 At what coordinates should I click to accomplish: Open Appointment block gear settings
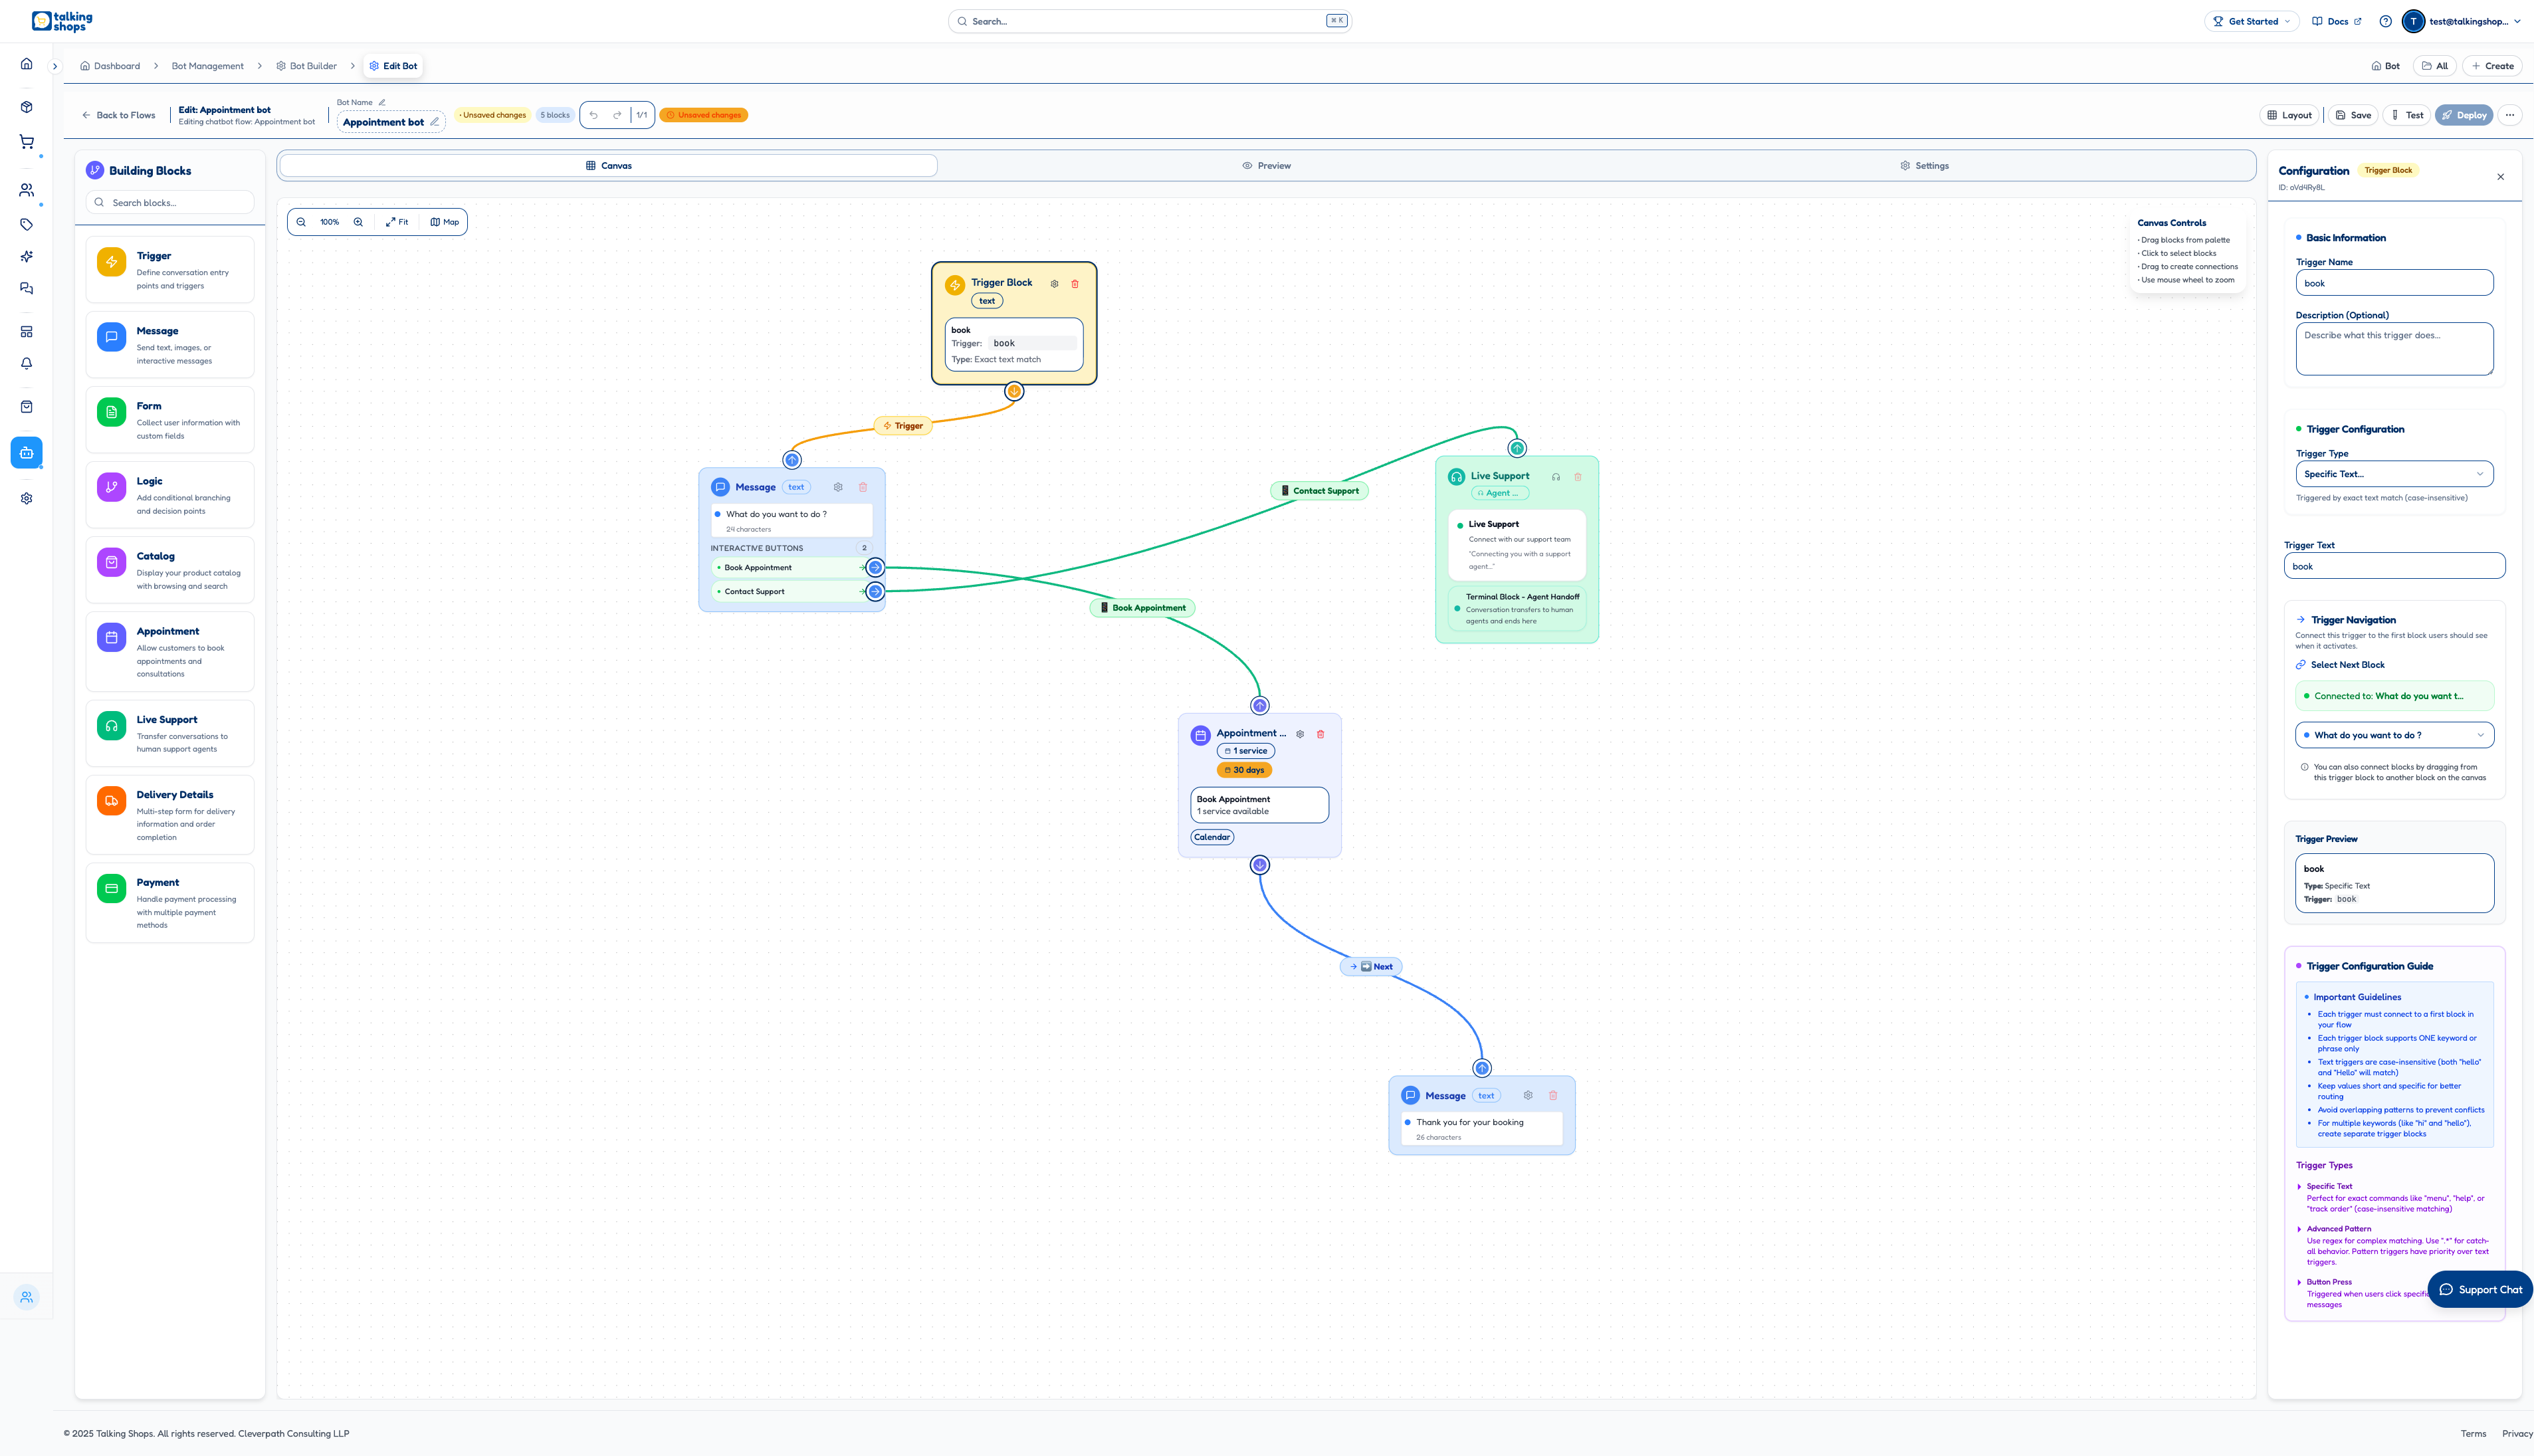pos(1300,734)
